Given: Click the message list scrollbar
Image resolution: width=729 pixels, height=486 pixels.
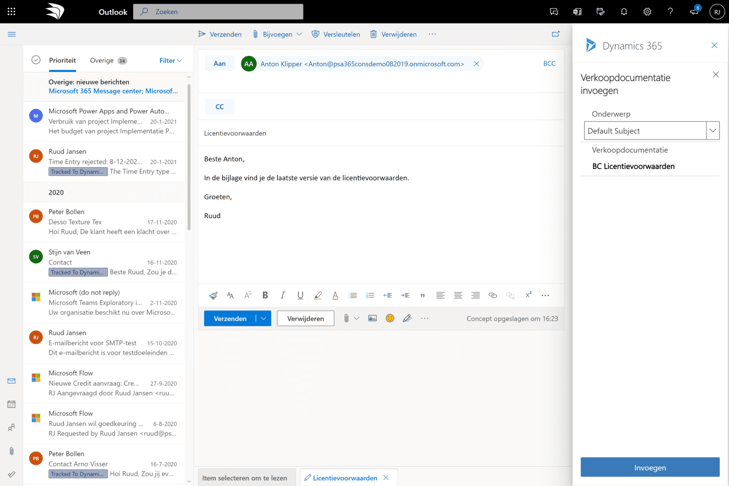Looking at the screenshot, I should pyautogui.click(x=189, y=157).
